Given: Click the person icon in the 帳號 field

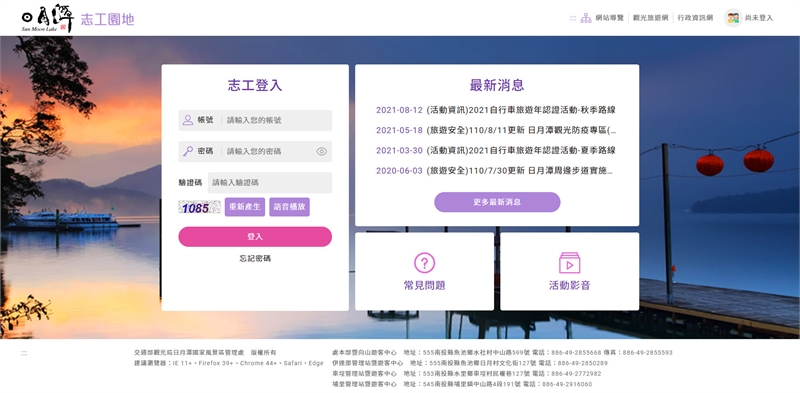Looking at the screenshot, I should 188,120.
